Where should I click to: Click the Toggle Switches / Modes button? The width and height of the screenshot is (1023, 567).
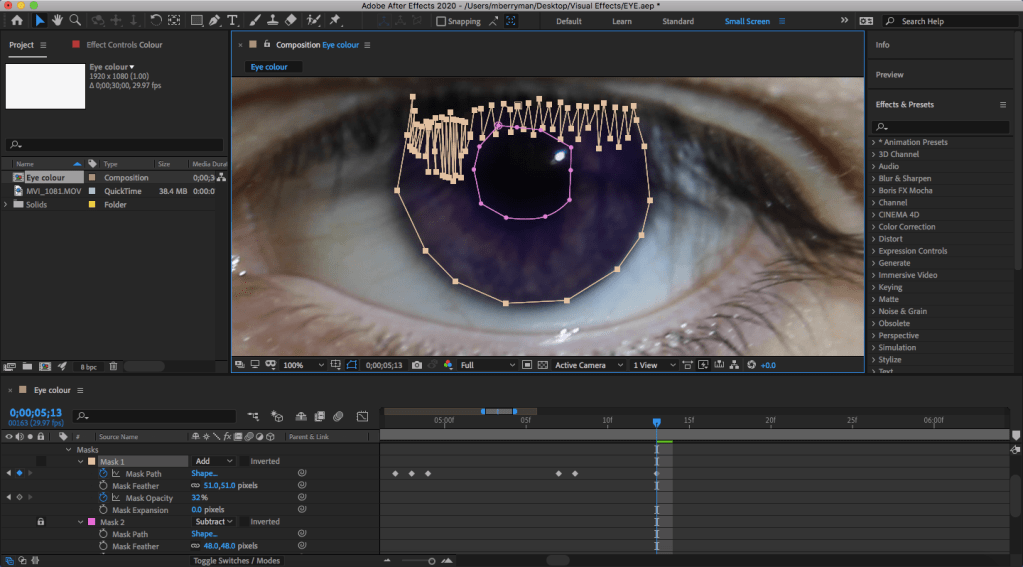click(236, 561)
